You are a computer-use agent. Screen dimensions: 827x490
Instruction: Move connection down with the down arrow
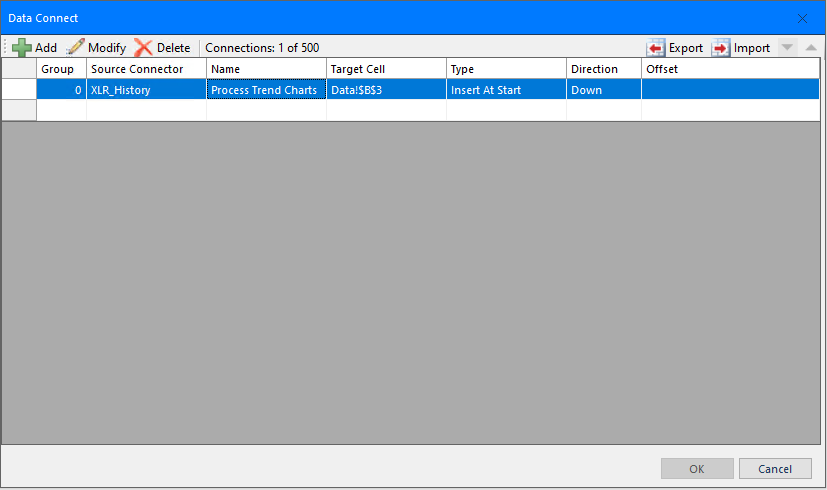click(787, 47)
